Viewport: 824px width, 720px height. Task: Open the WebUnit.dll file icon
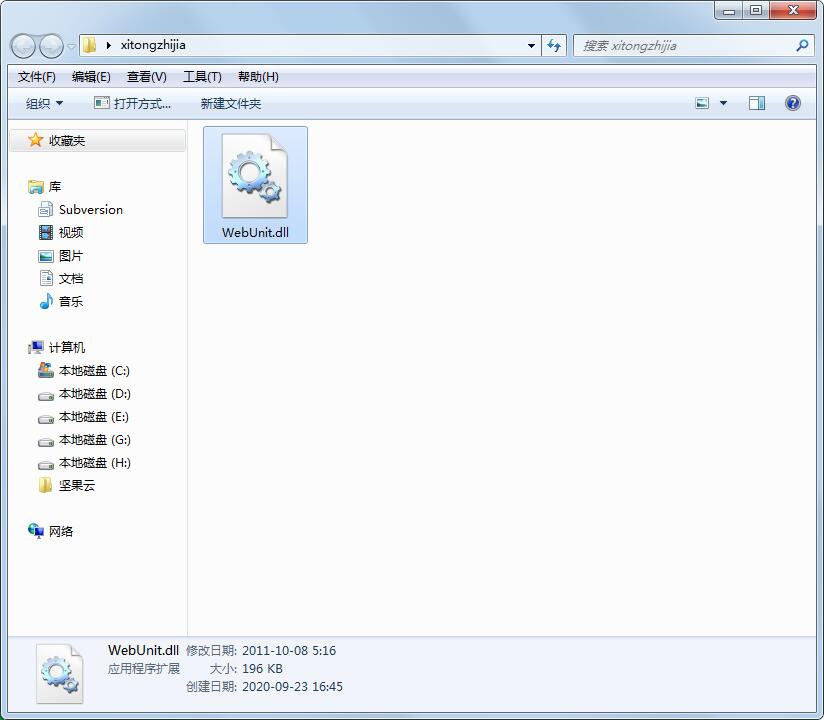click(255, 175)
